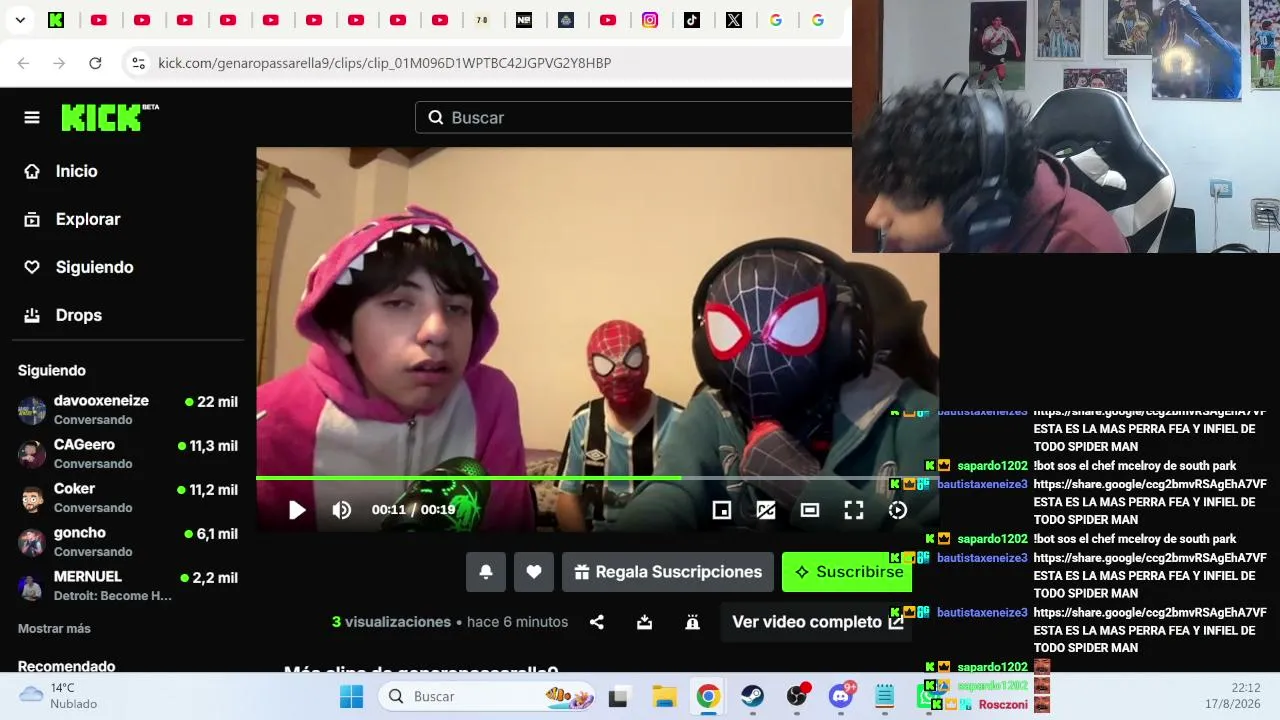Screen dimensions: 1280x720
Task: Open Coker's channel from the following list
Action: coord(128,497)
